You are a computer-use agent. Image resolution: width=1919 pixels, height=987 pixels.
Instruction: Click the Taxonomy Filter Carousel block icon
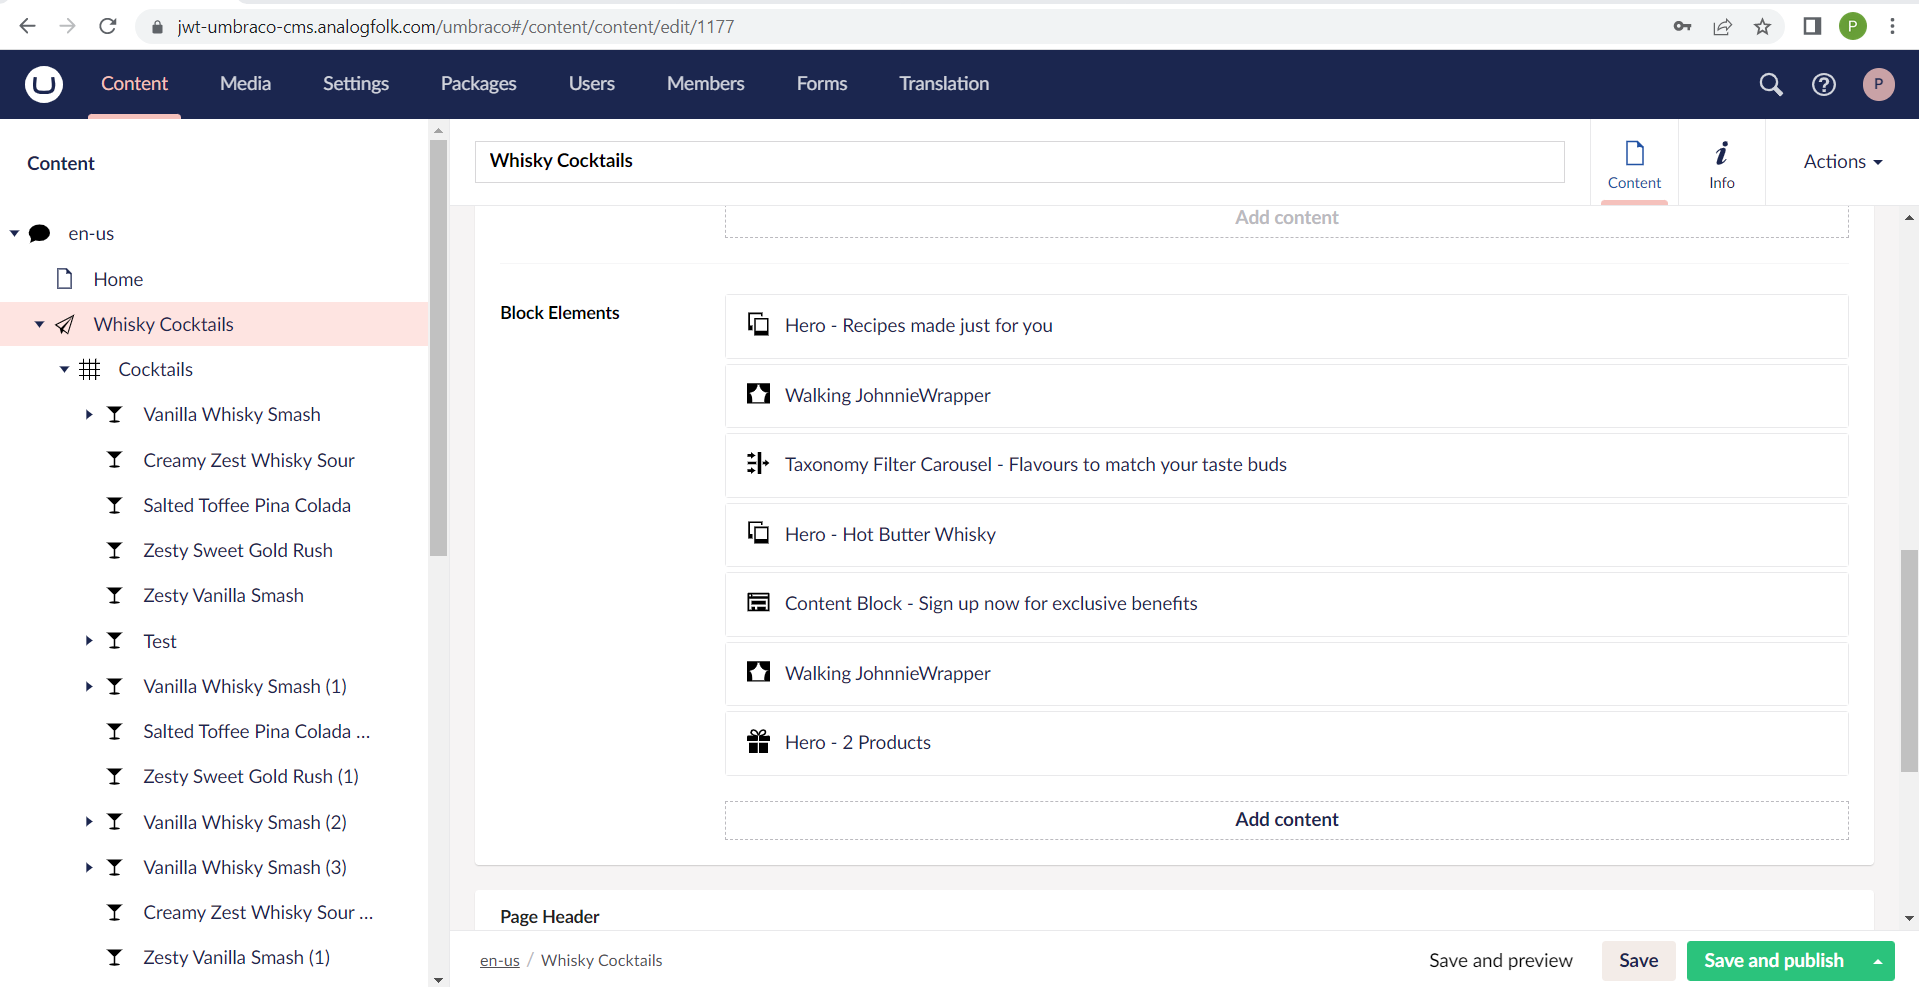758,464
